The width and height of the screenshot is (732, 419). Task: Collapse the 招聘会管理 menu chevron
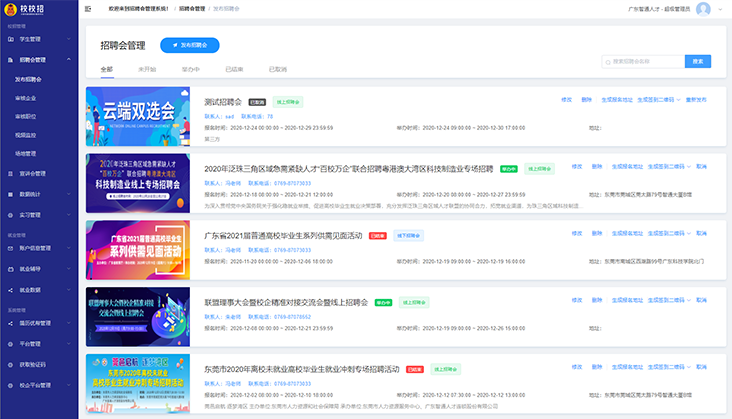(x=69, y=60)
